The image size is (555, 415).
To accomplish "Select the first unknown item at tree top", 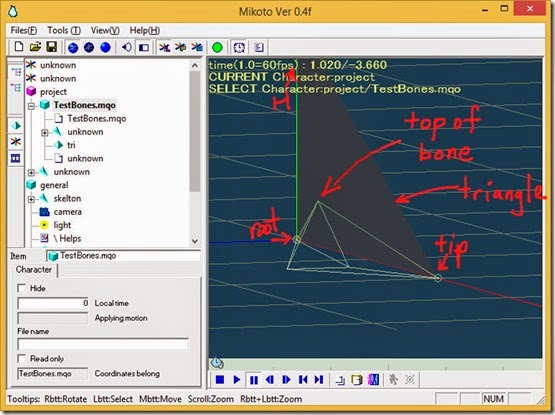I will pyautogui.click(x=58, y=65).
